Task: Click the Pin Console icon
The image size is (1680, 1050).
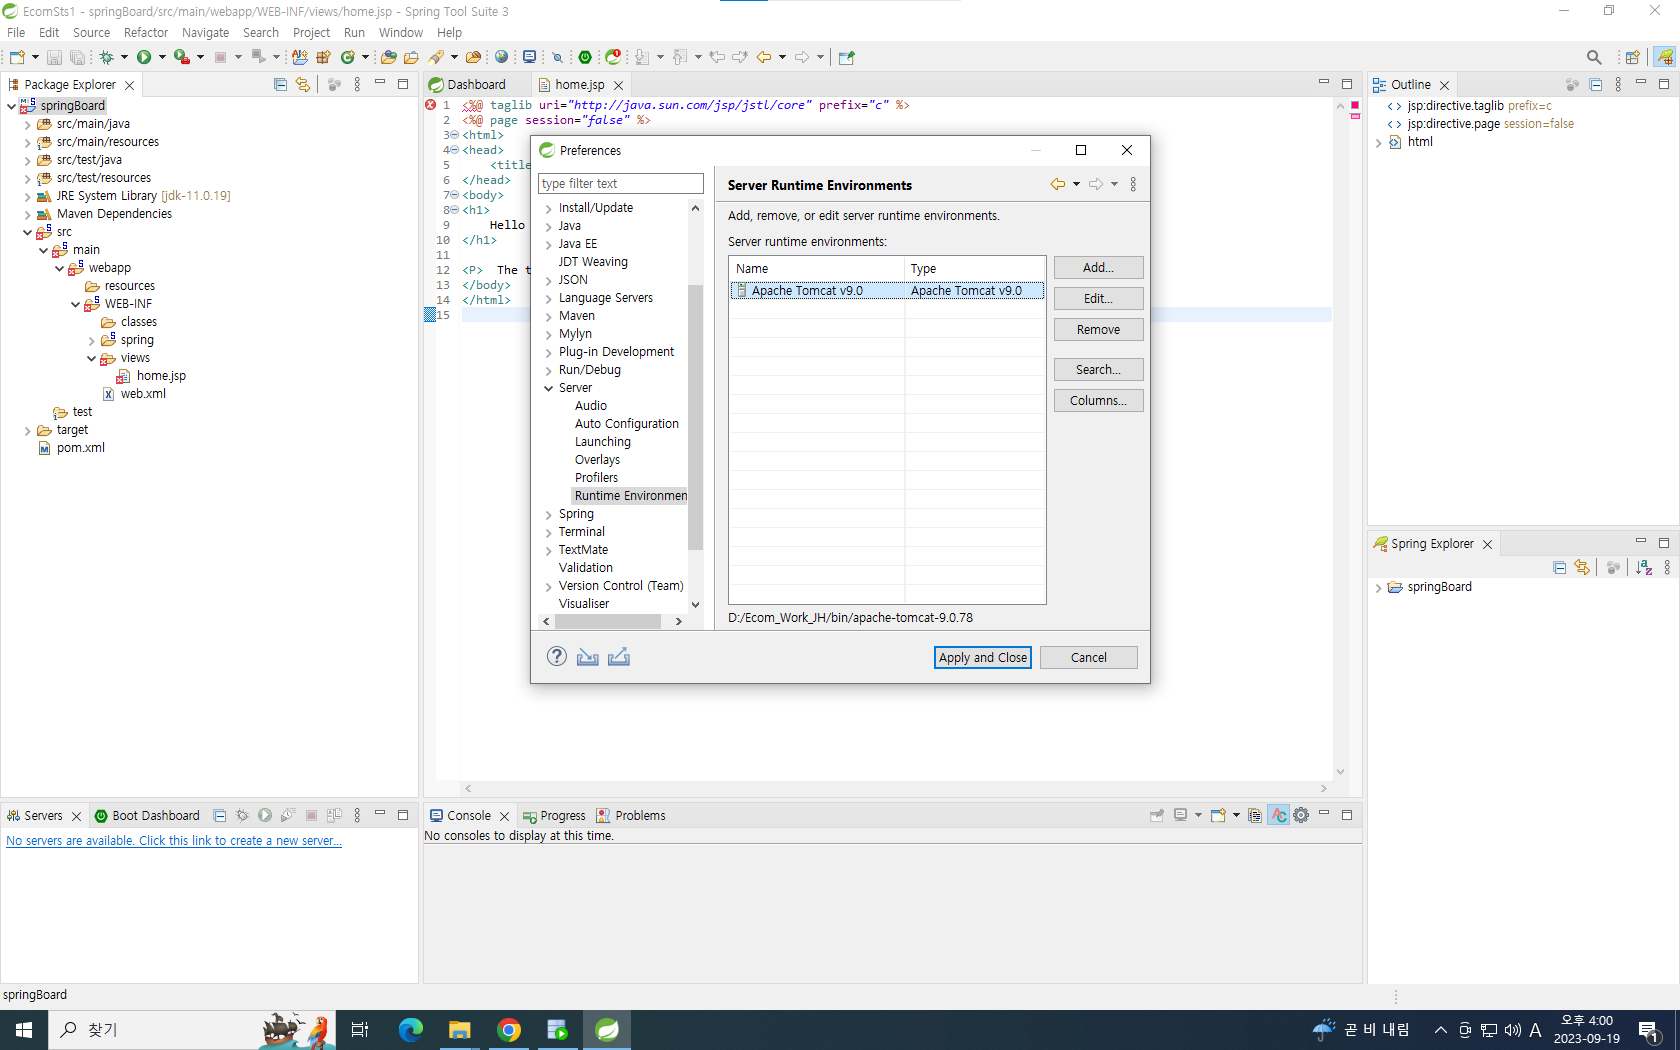Action: (x=1157, y=815)
